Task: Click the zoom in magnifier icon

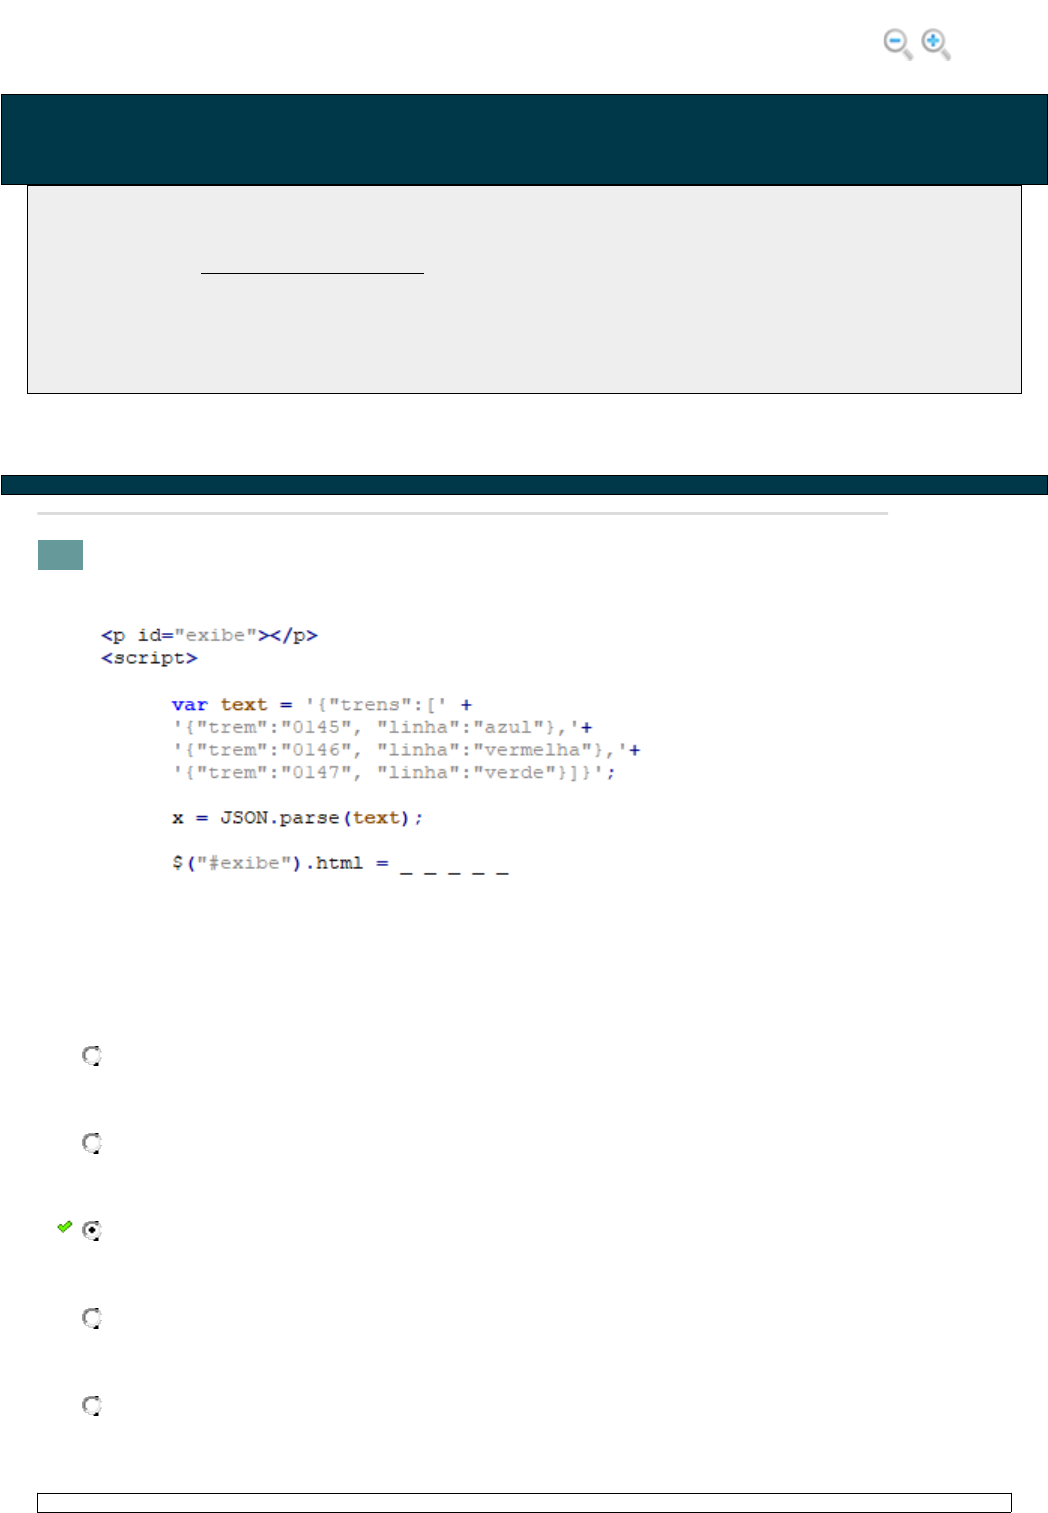Action: 935,44
